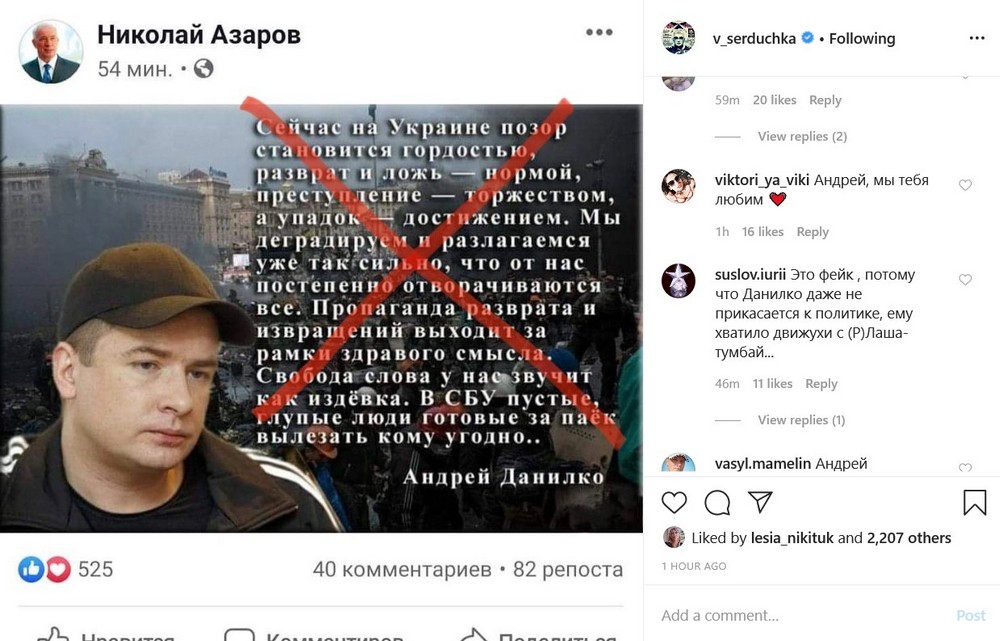Open the comment bubble icon
Image resolution: width=1000 pixels, height=641 pixels.
click(717, 503)
